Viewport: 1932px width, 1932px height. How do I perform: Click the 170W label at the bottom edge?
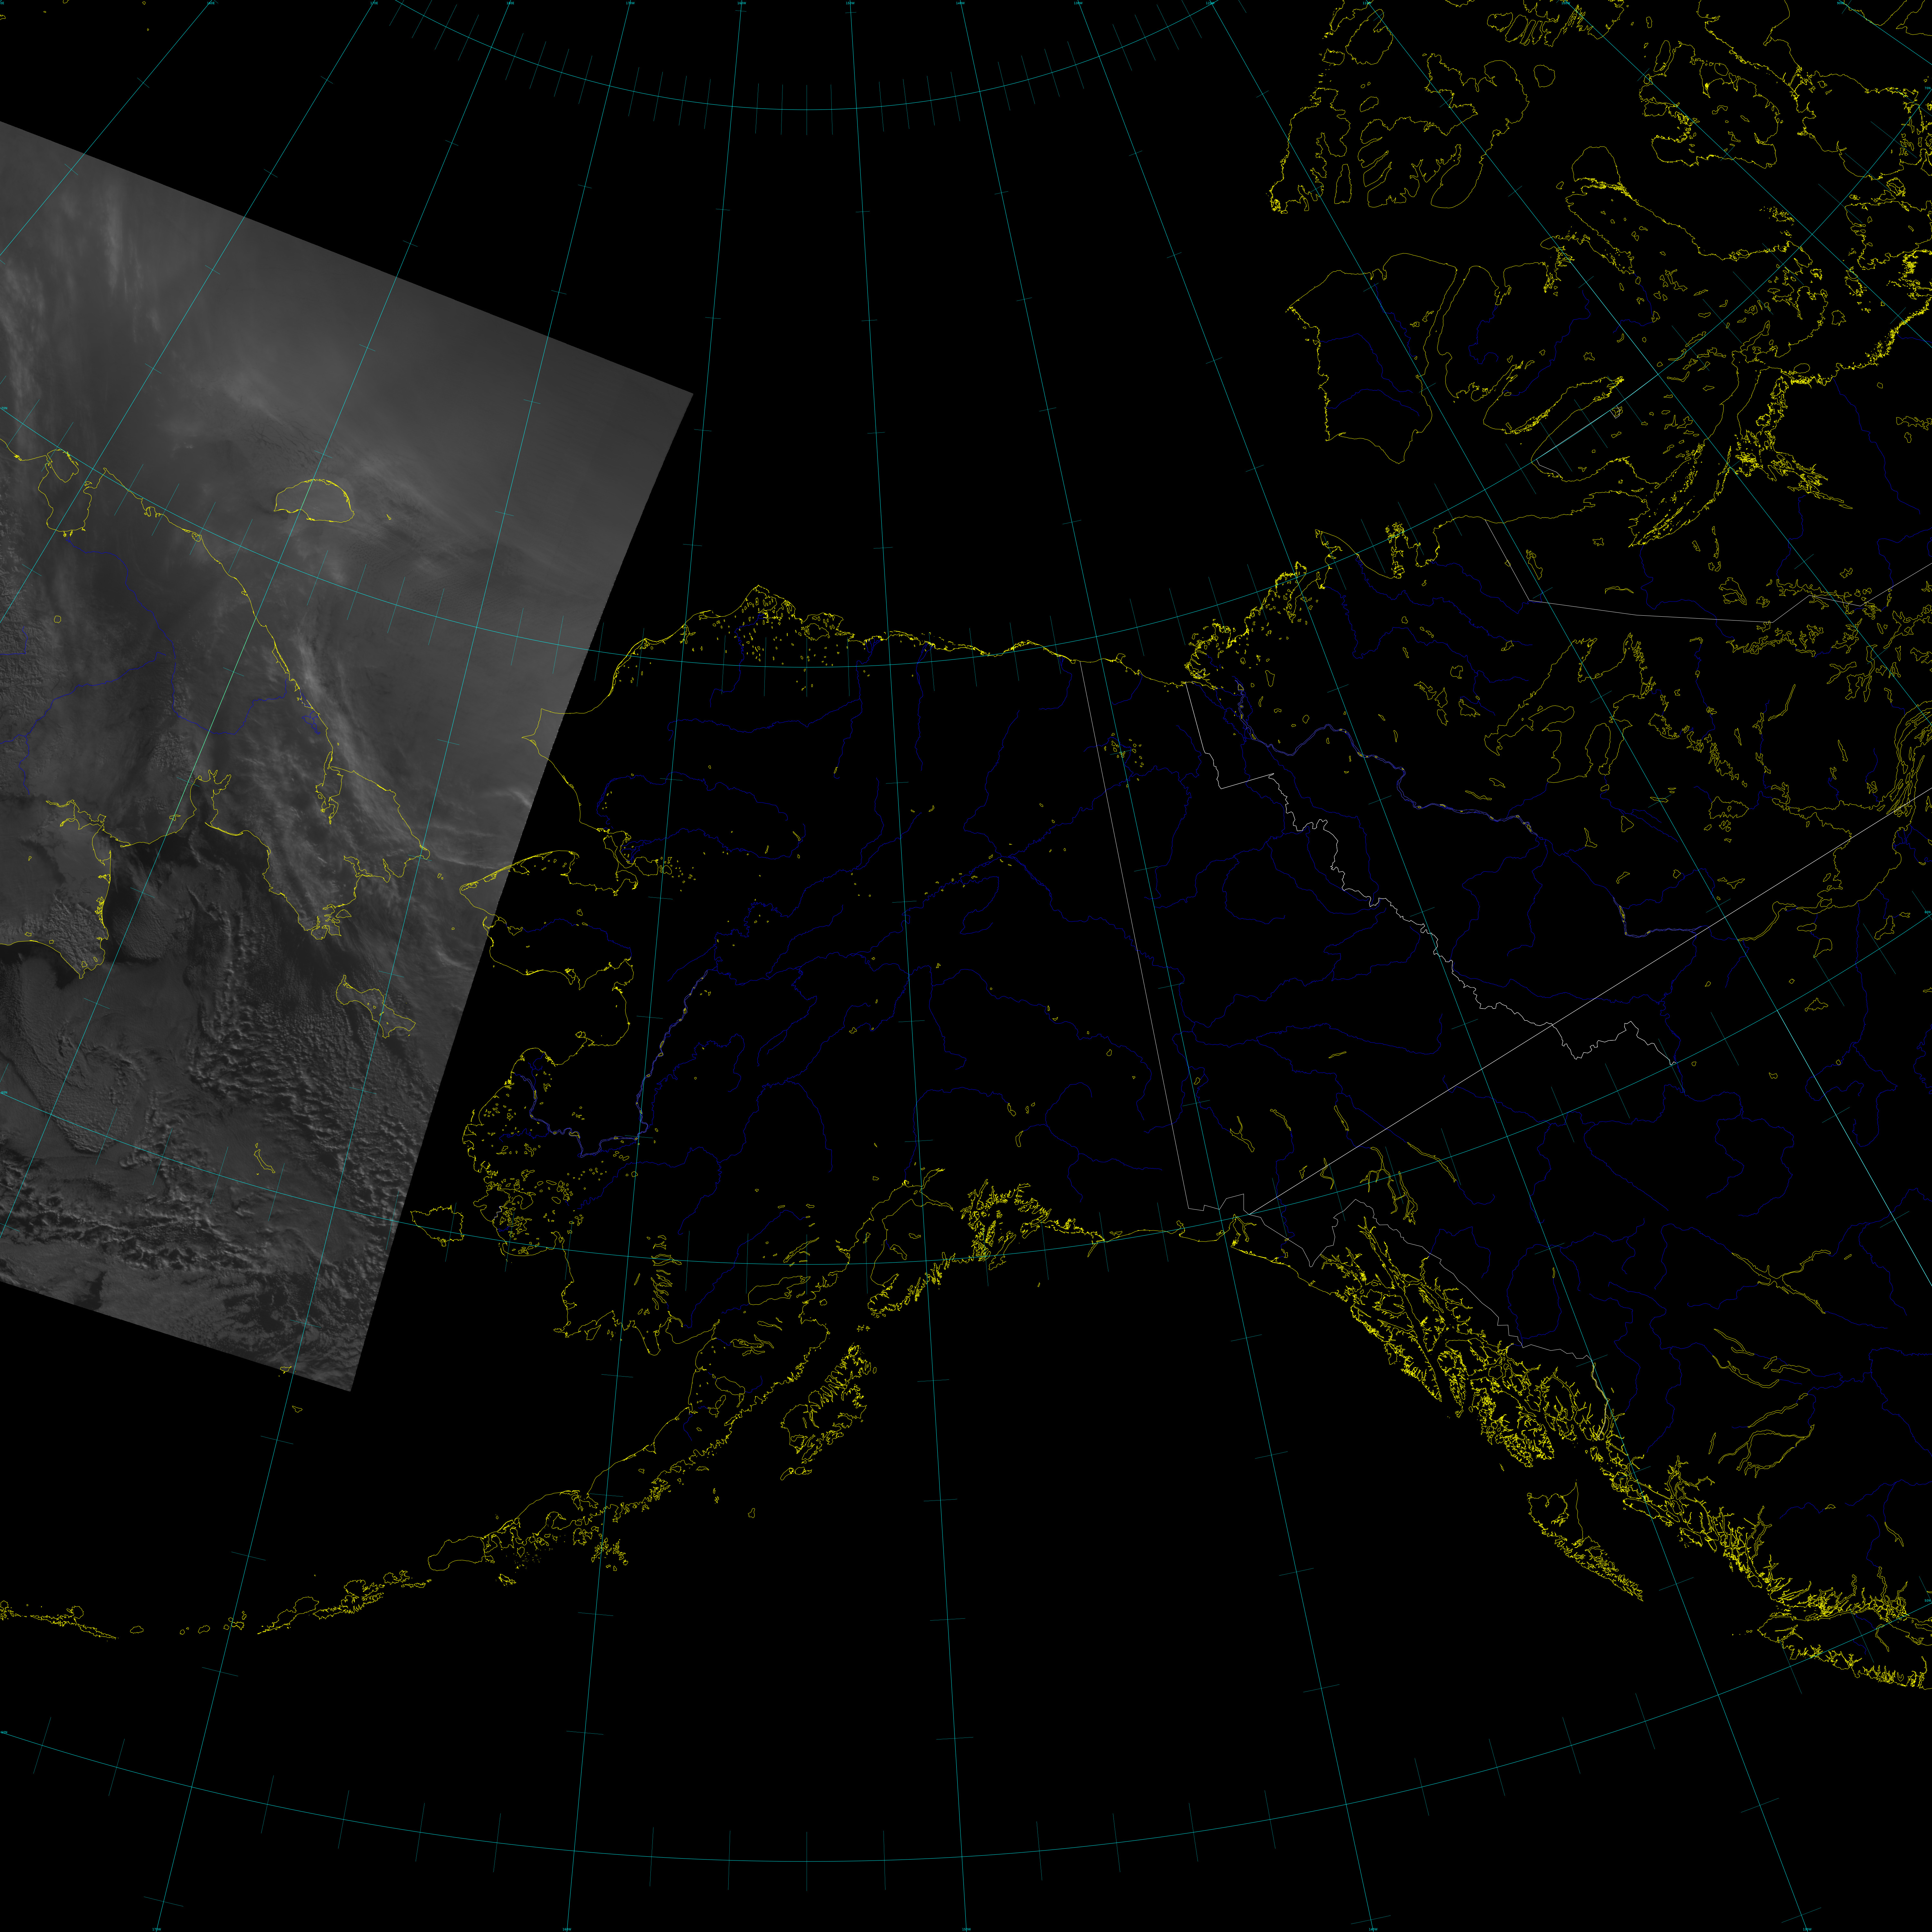point(157,1929)
